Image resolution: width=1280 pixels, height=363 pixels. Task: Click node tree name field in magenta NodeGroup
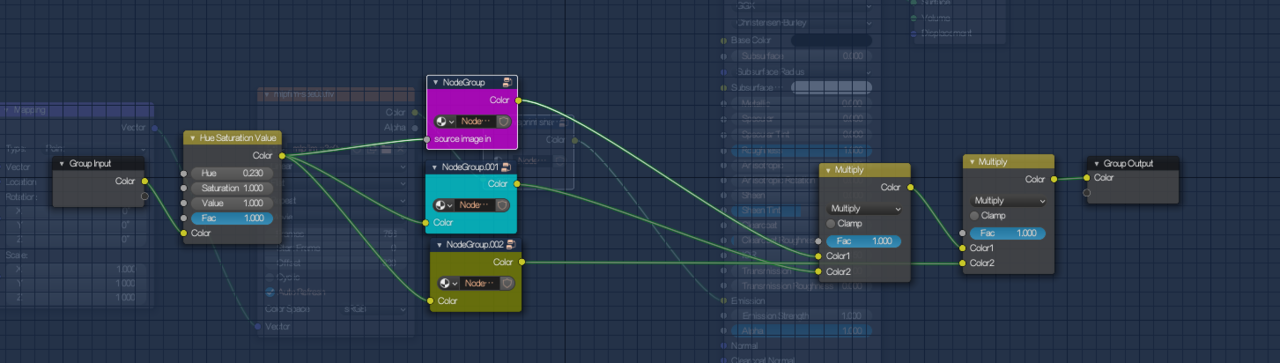[477, 121]
